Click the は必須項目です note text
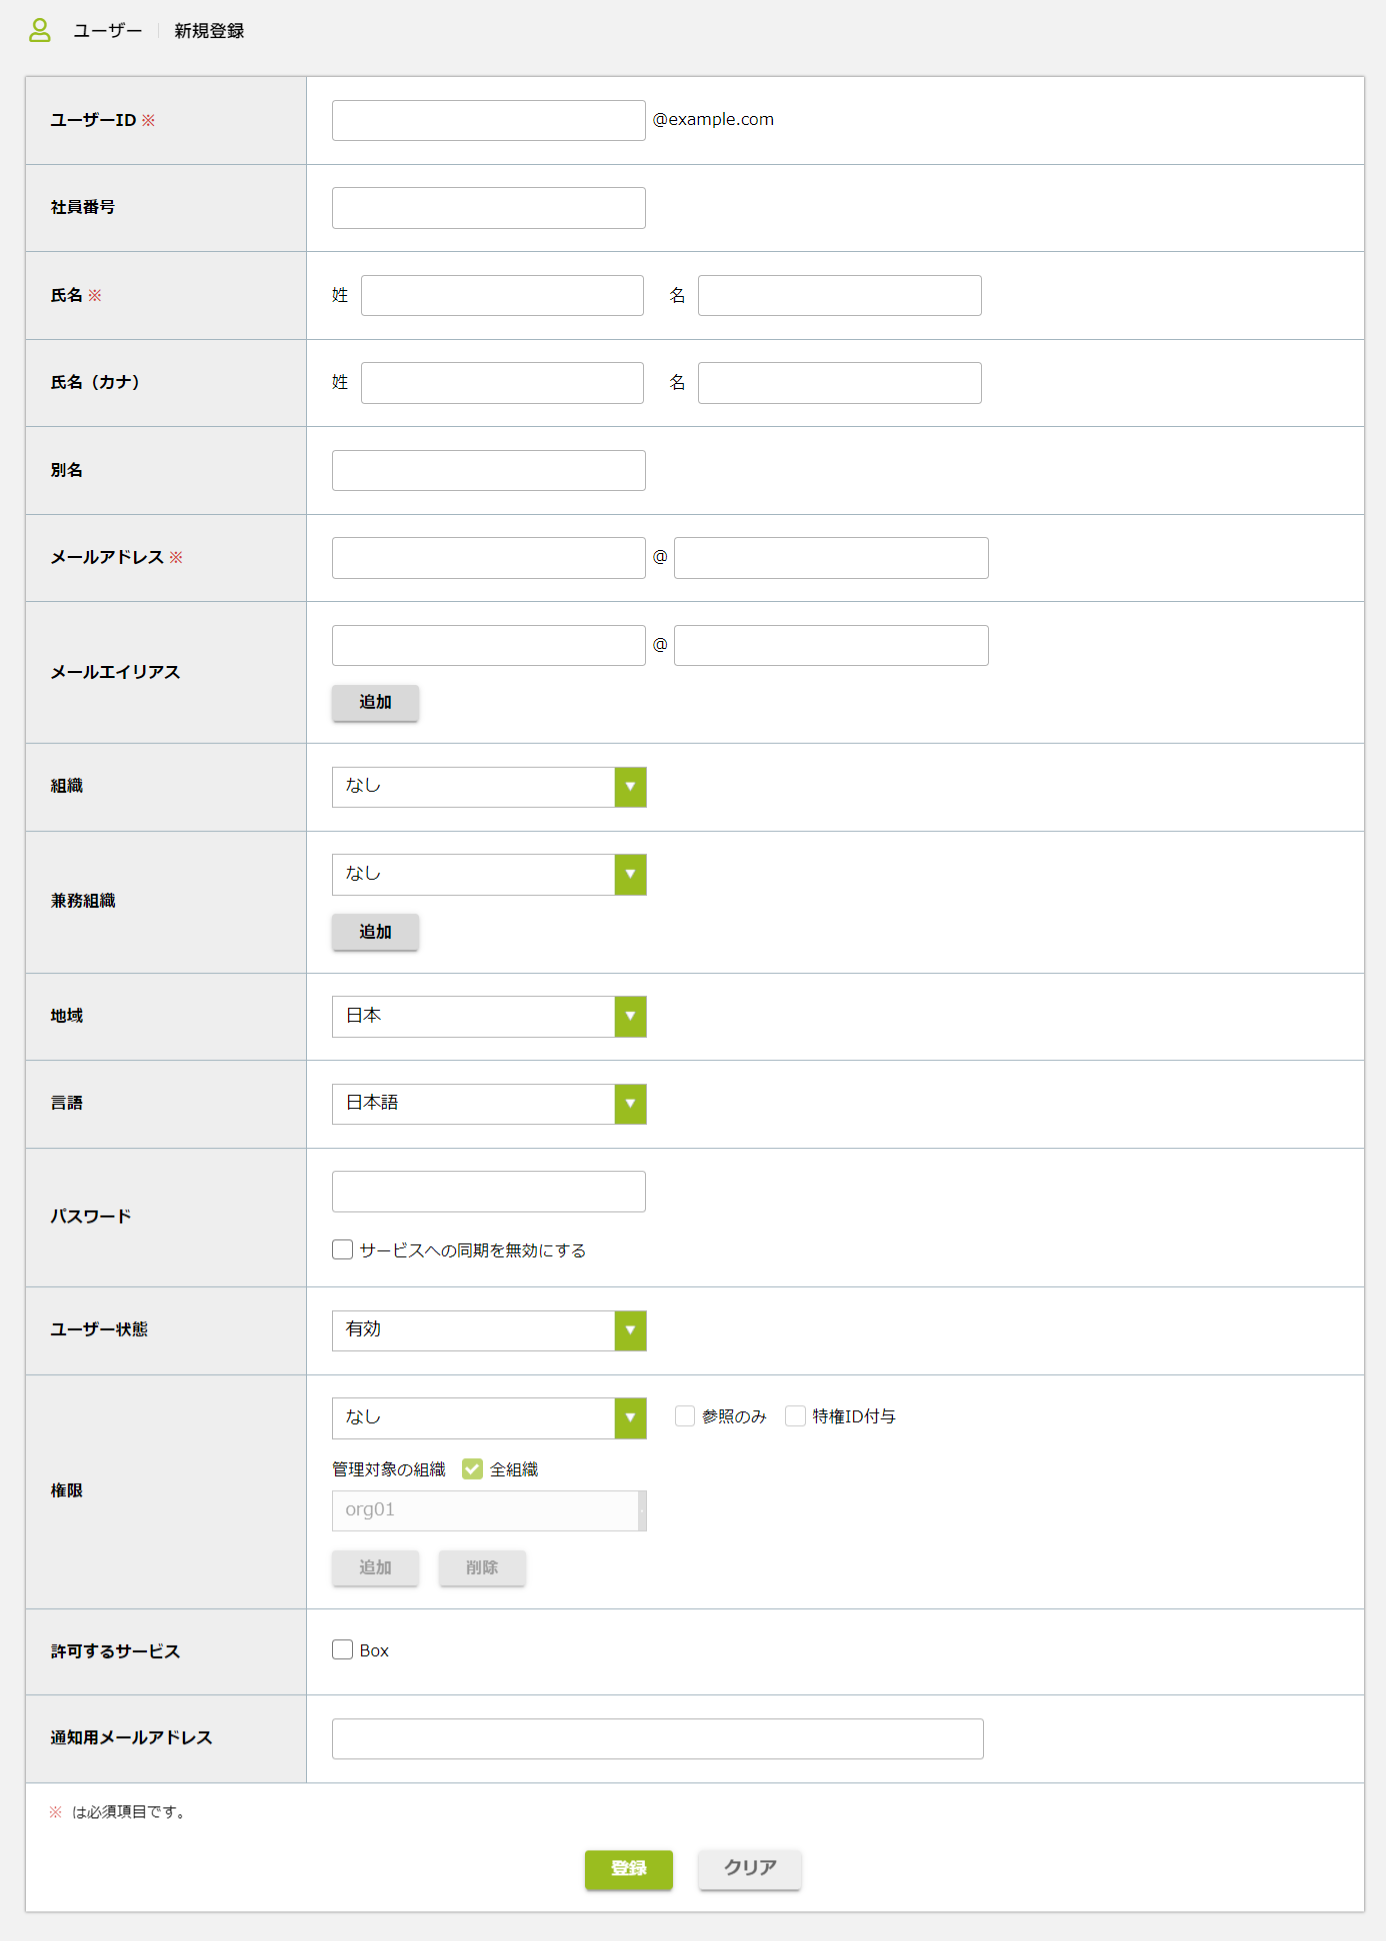Screen dimensions: 1386x1941 [x=129, y=1812]
